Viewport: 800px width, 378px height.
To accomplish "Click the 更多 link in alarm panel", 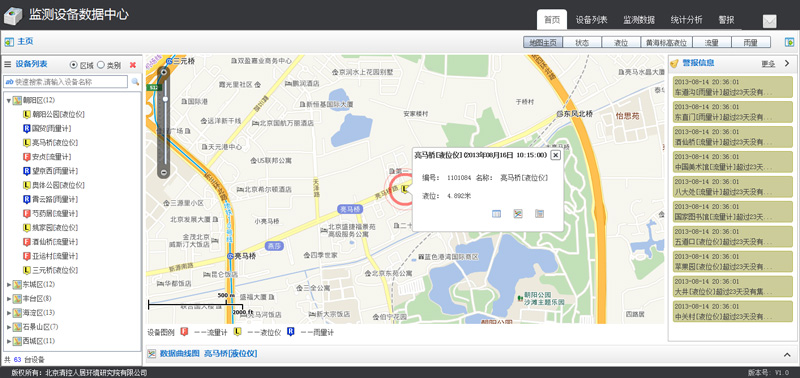I will [768, 64].
